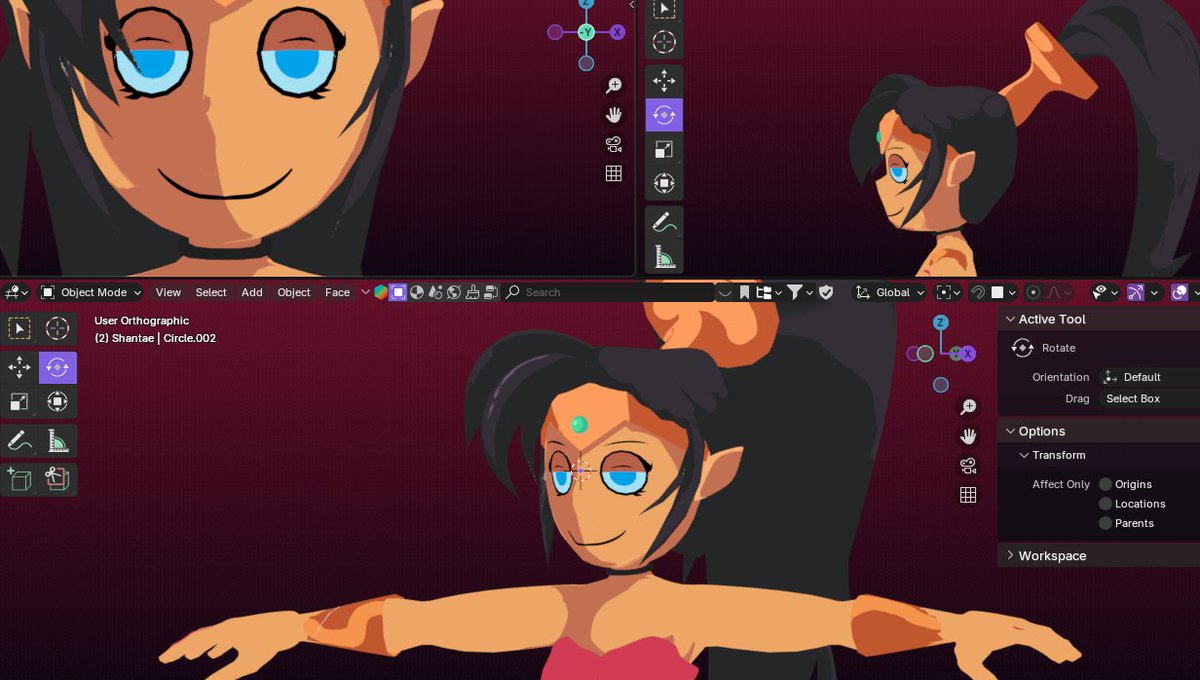Select the Move tool in lower viewport toolbar
This screenshot has height=680, width=1200.
tap(19, 368)
